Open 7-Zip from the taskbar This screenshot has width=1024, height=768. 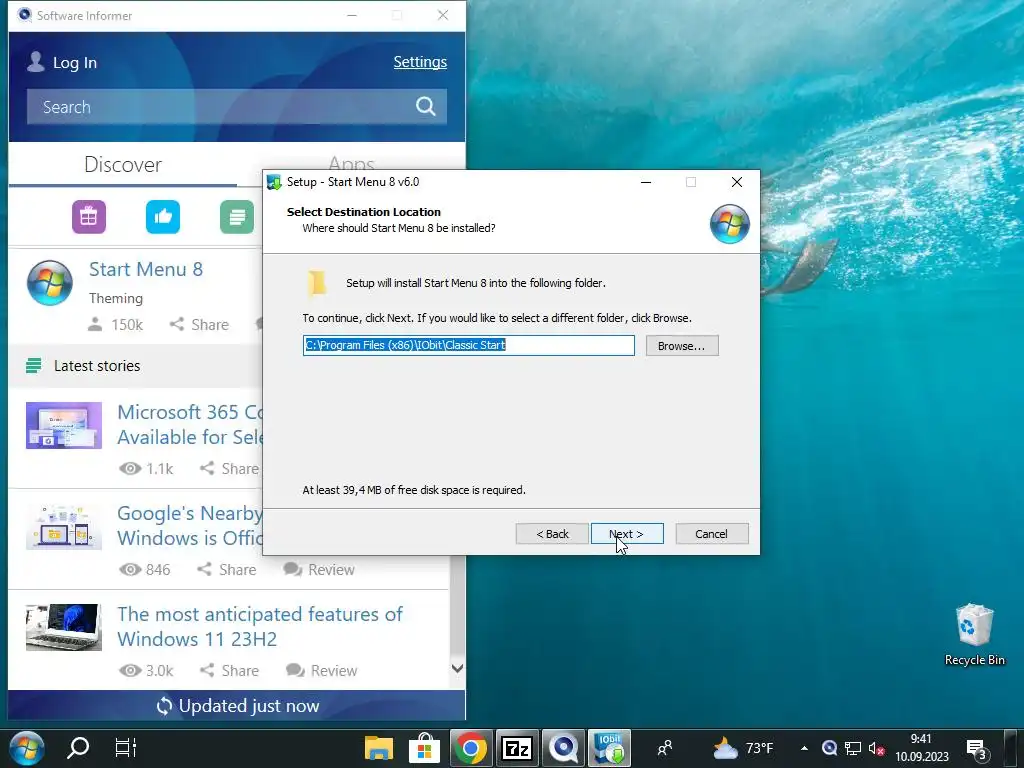coord(517,748)
